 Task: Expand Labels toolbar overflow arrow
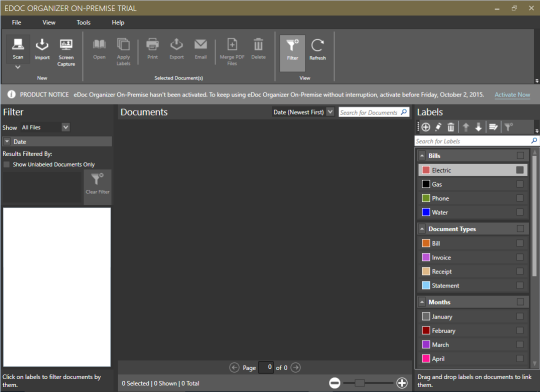(537, 131)
